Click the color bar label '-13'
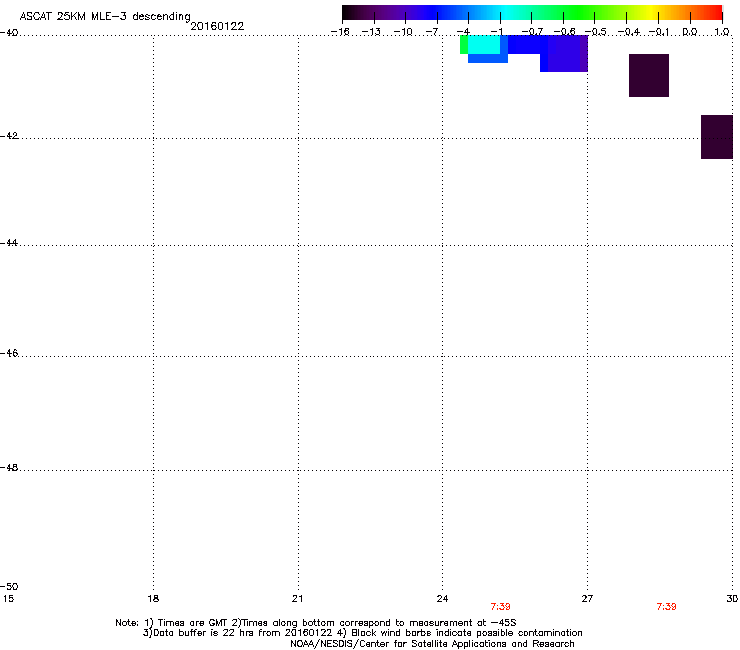 [x=371, y=32]
